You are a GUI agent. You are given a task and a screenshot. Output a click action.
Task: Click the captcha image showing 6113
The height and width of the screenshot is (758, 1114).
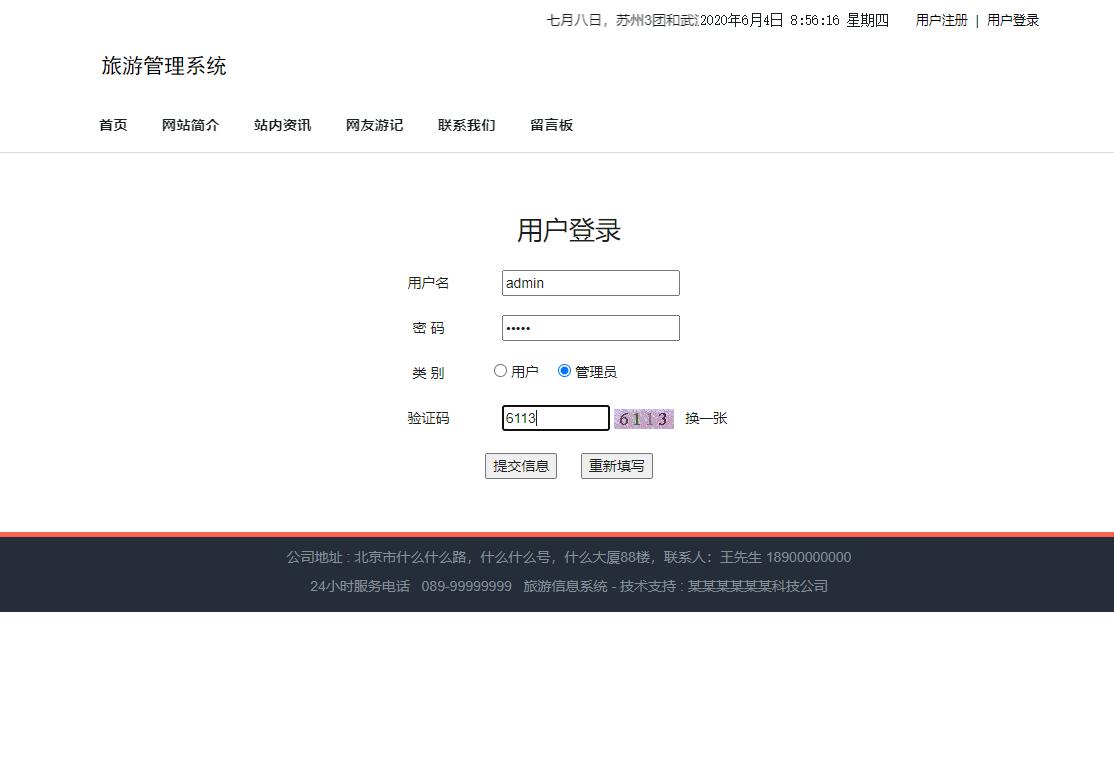pyautogui.click(x=643, y=418)
